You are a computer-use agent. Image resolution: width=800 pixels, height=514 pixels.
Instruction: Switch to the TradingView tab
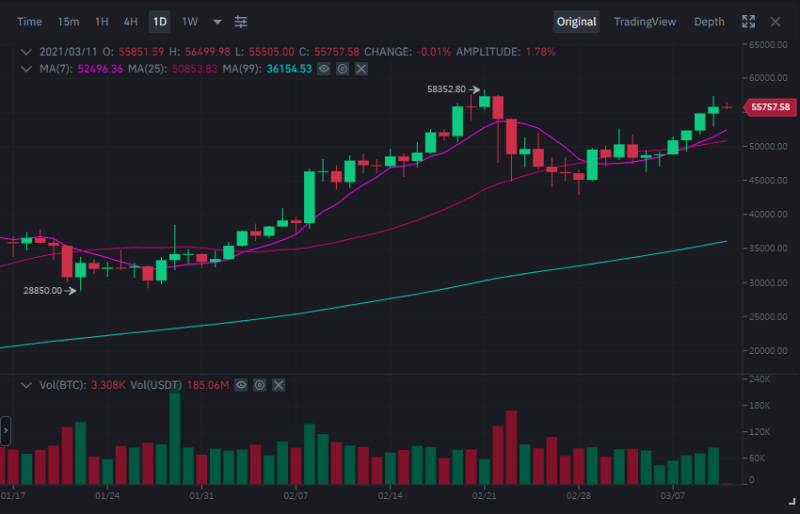(645, 22)
